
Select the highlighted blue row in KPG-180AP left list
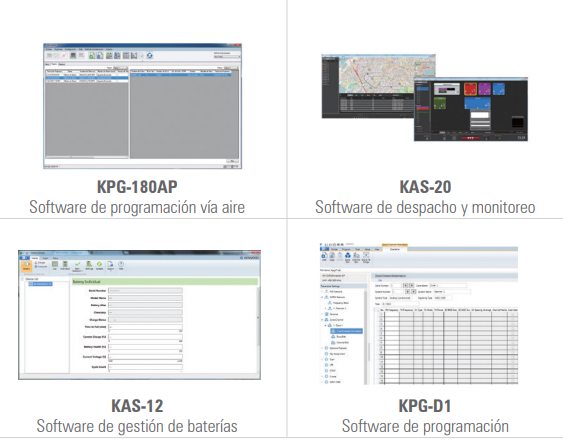87,78
